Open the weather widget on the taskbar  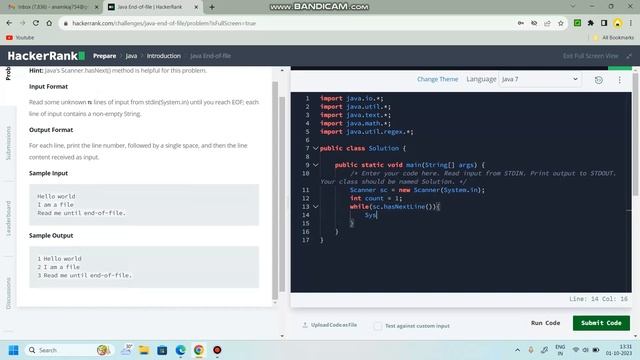click(x=127, y=350)
